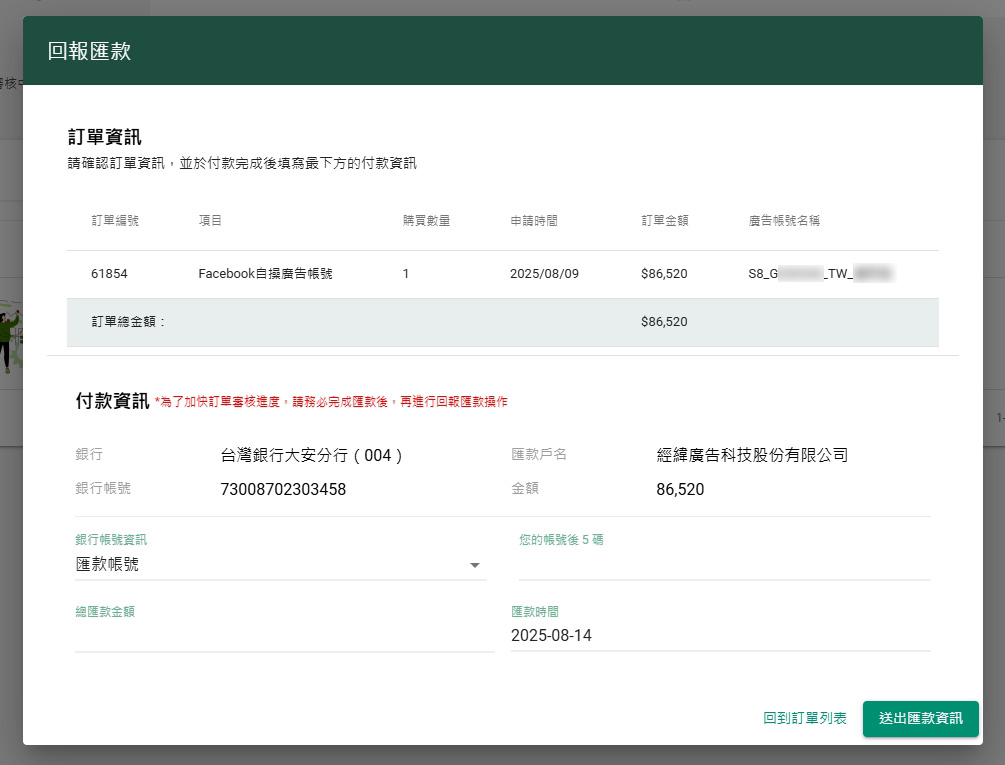The width and height of the screenshot is (1005, 765).
Task: Click bank account number 73008702303458
Action: click(283, 489)
